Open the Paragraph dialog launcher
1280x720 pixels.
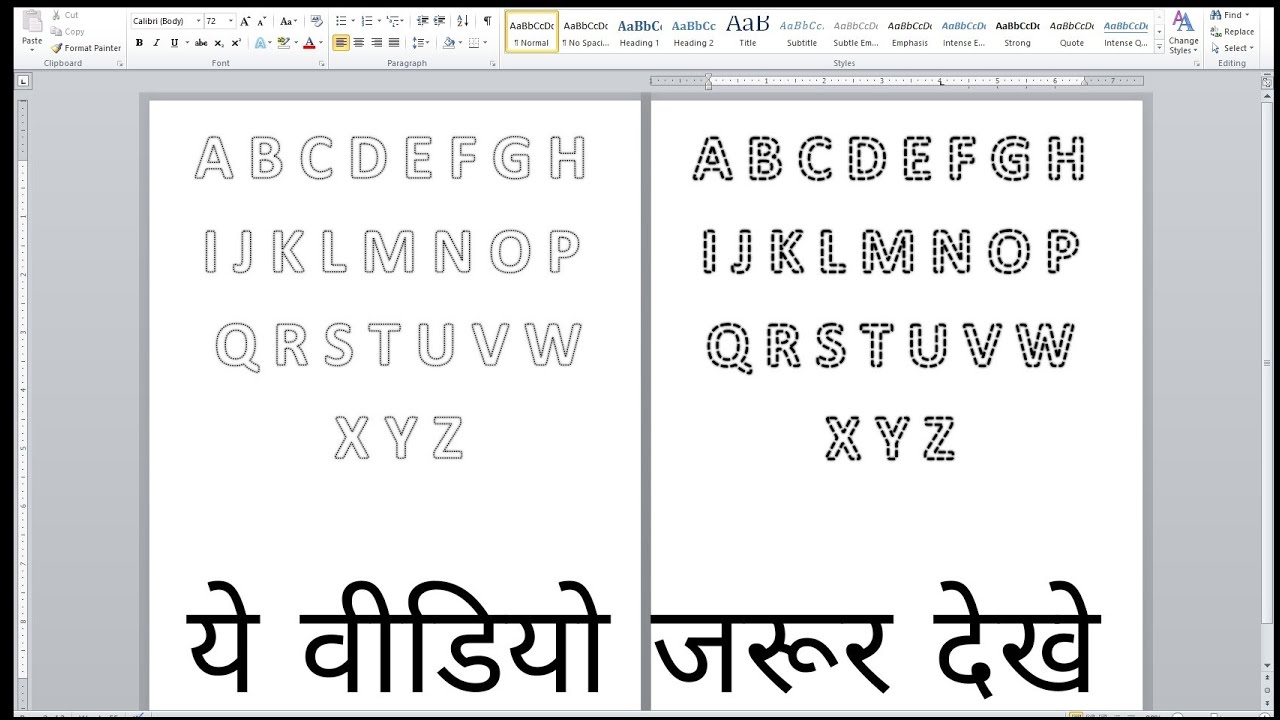[x=494, y=64]
